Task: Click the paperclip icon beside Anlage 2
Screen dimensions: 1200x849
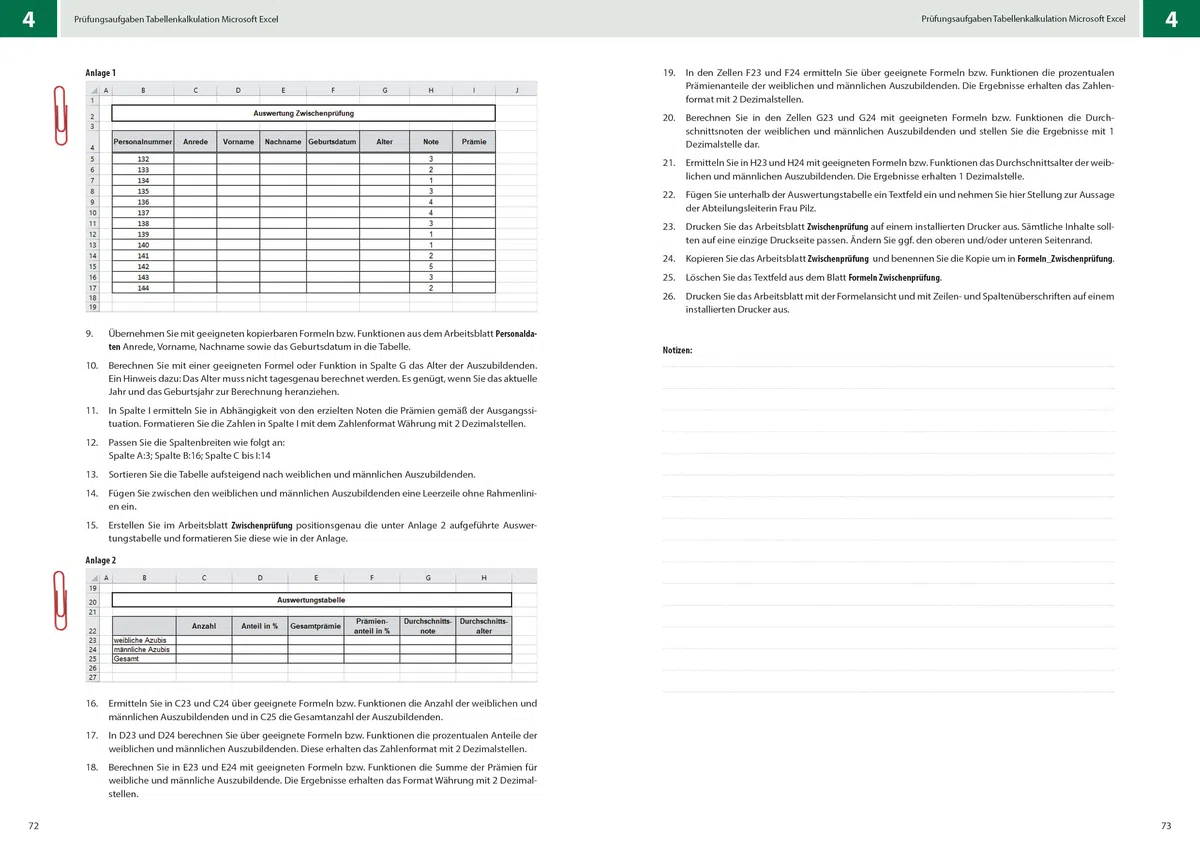Action: point(60,600)
